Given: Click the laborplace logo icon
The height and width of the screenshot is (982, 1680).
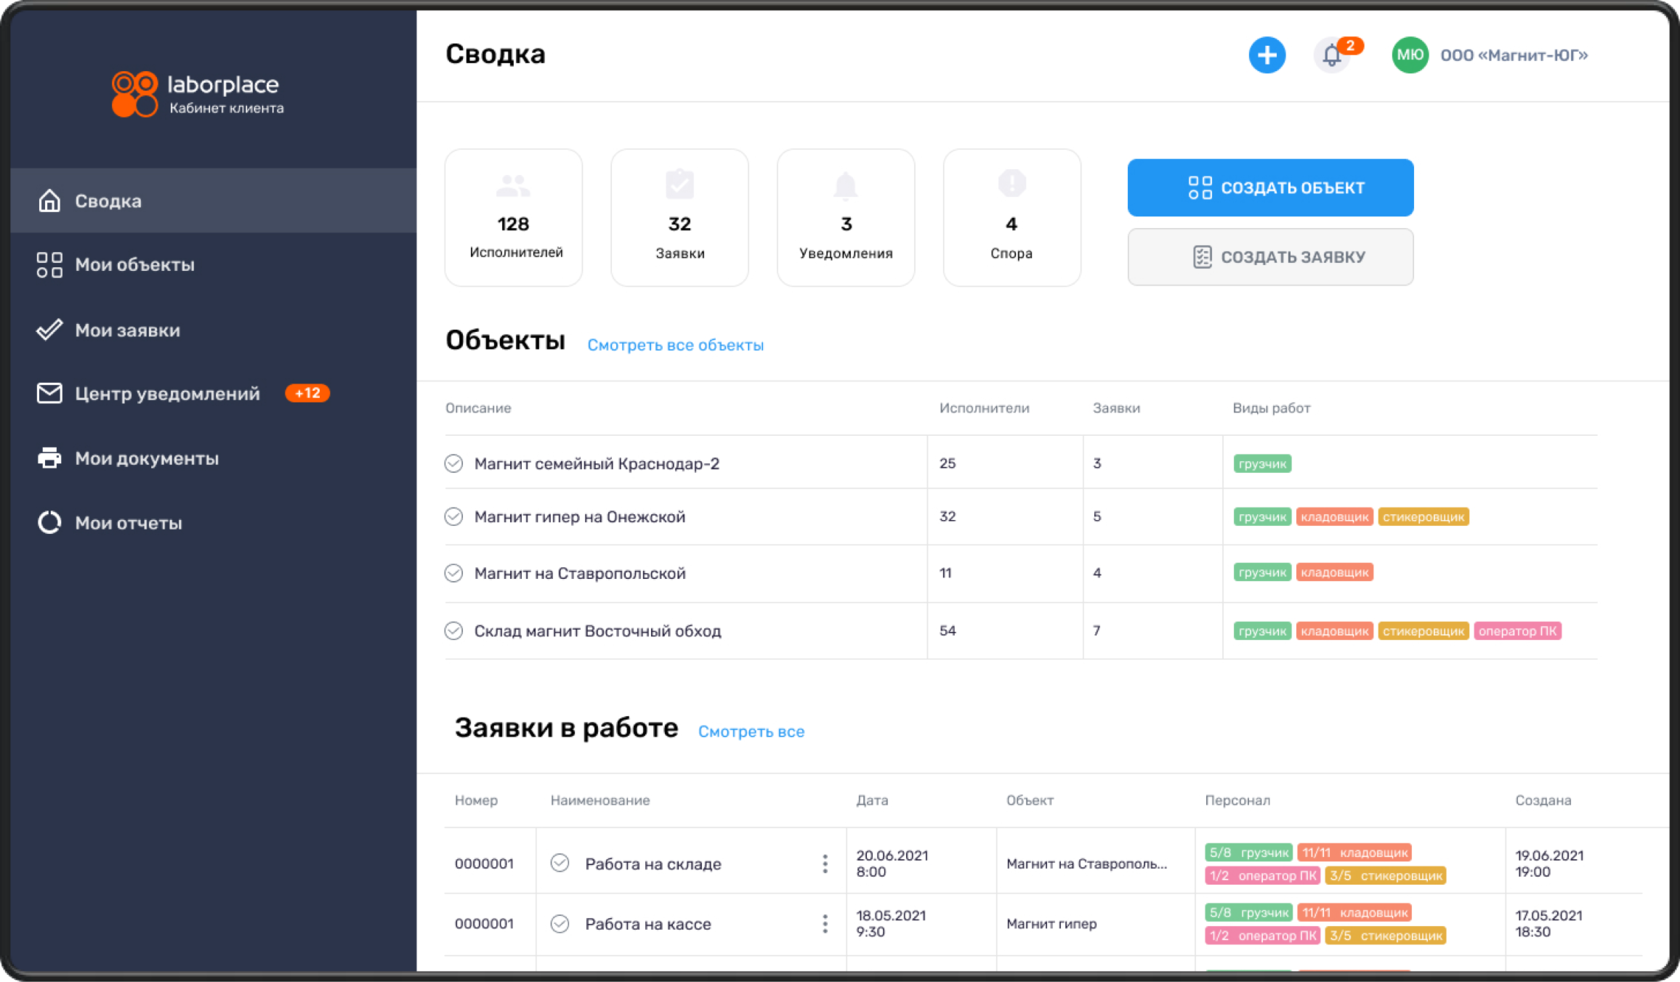Looking at the screenshot, I should click(x=135, y=94).
